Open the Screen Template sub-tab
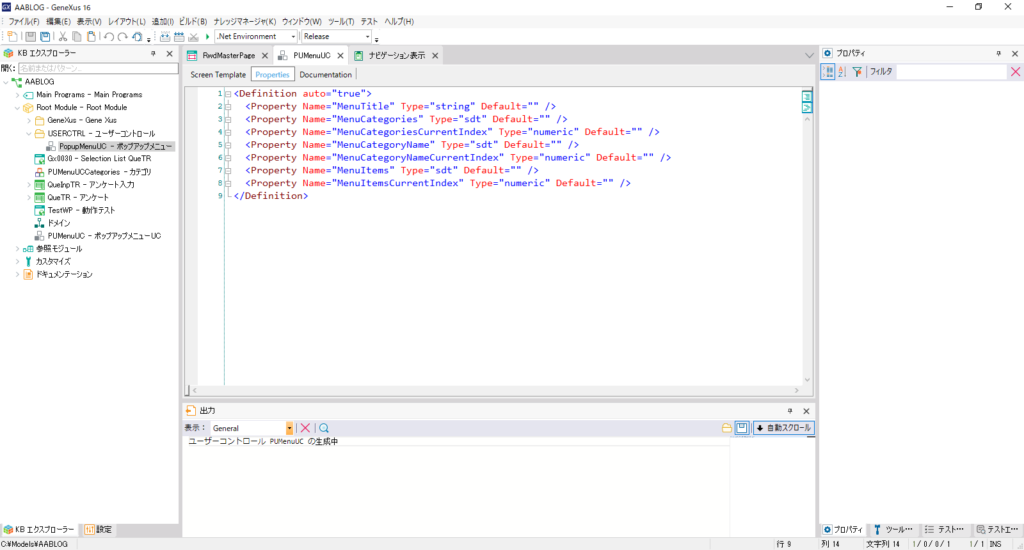 click(218, 74)
